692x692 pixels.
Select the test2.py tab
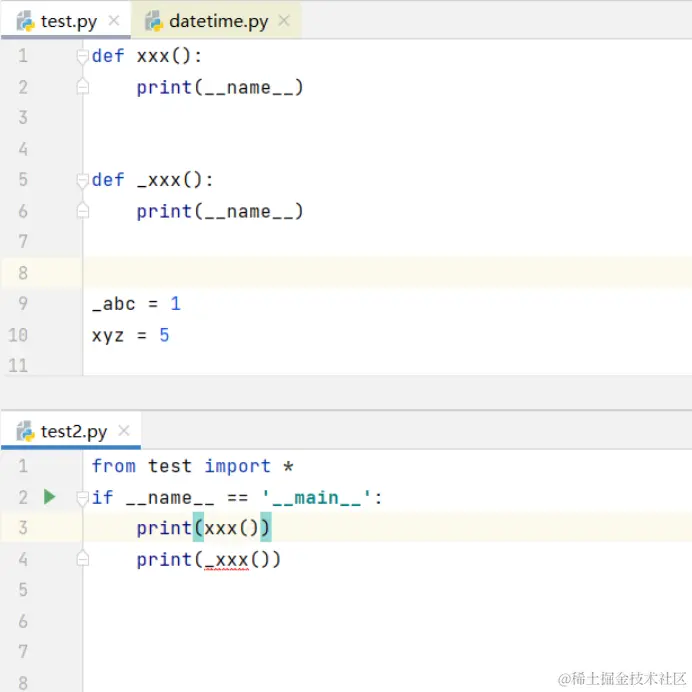[x=71, y=431]
